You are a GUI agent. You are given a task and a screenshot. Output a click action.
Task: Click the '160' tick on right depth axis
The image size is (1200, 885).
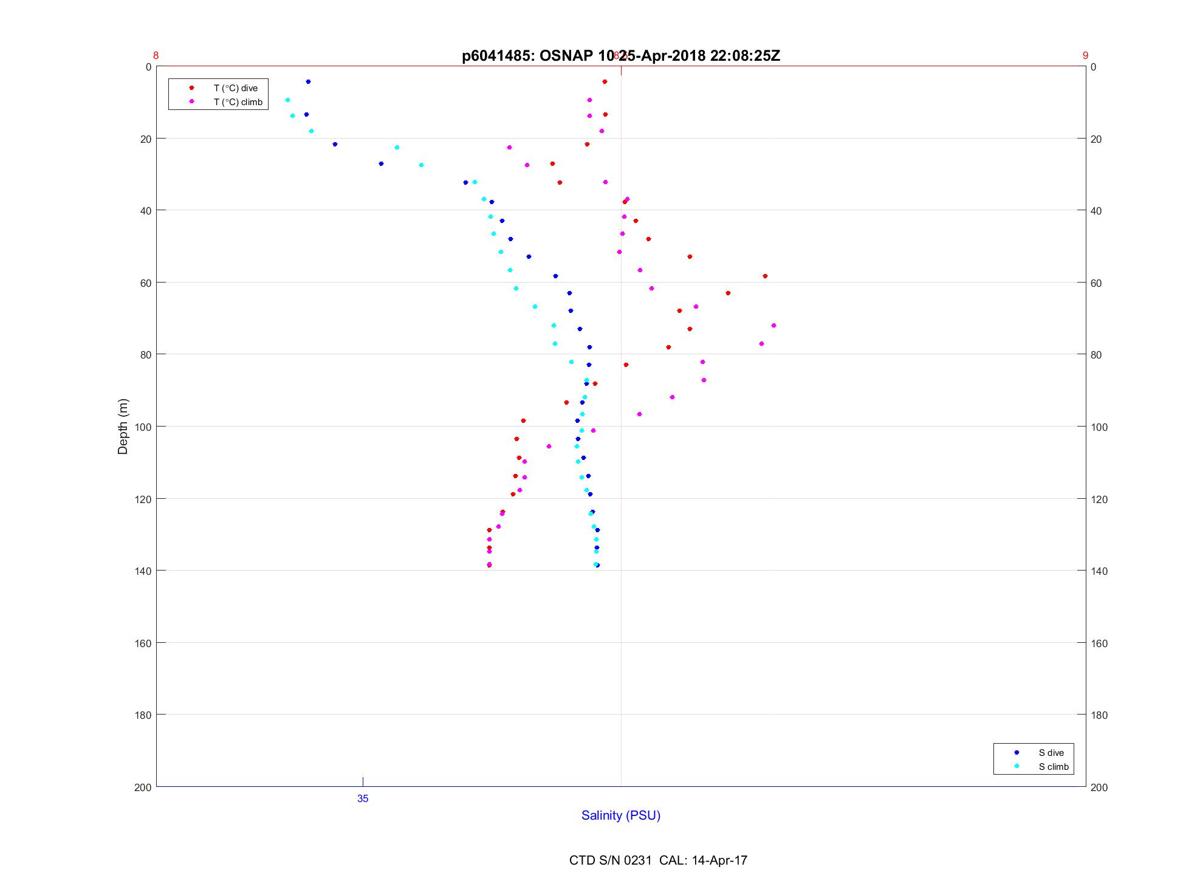coord(1100,643)
